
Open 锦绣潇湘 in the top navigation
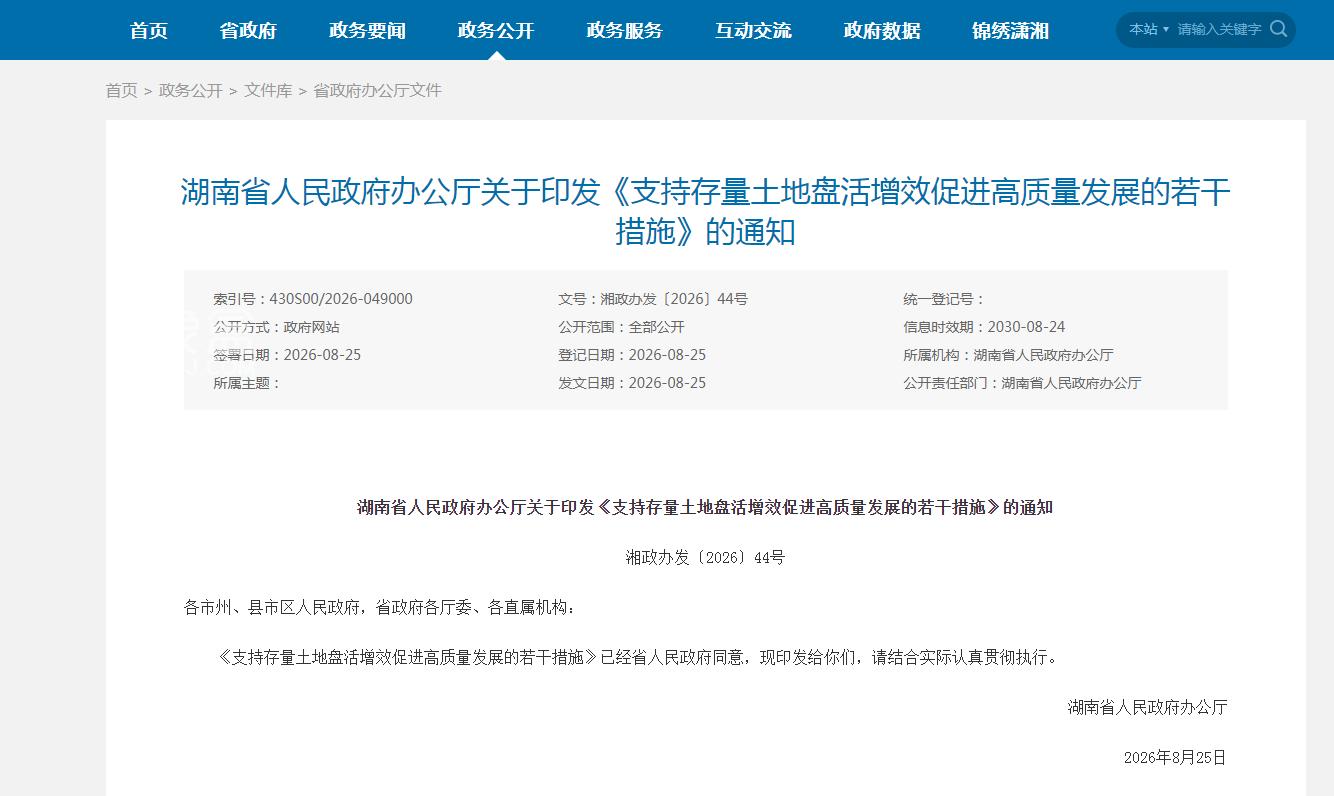[x=1010, y=30]
